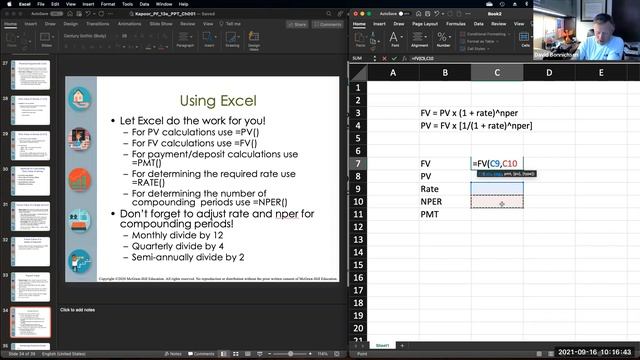Toggle AutoSave switch in Excel window
This screenshot has height=360, width=640.
tap(403, 14)
